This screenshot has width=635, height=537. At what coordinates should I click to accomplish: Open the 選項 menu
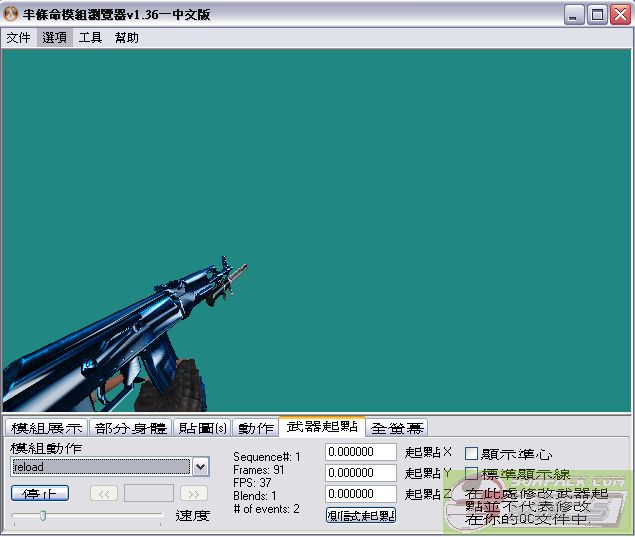[55, 38]
